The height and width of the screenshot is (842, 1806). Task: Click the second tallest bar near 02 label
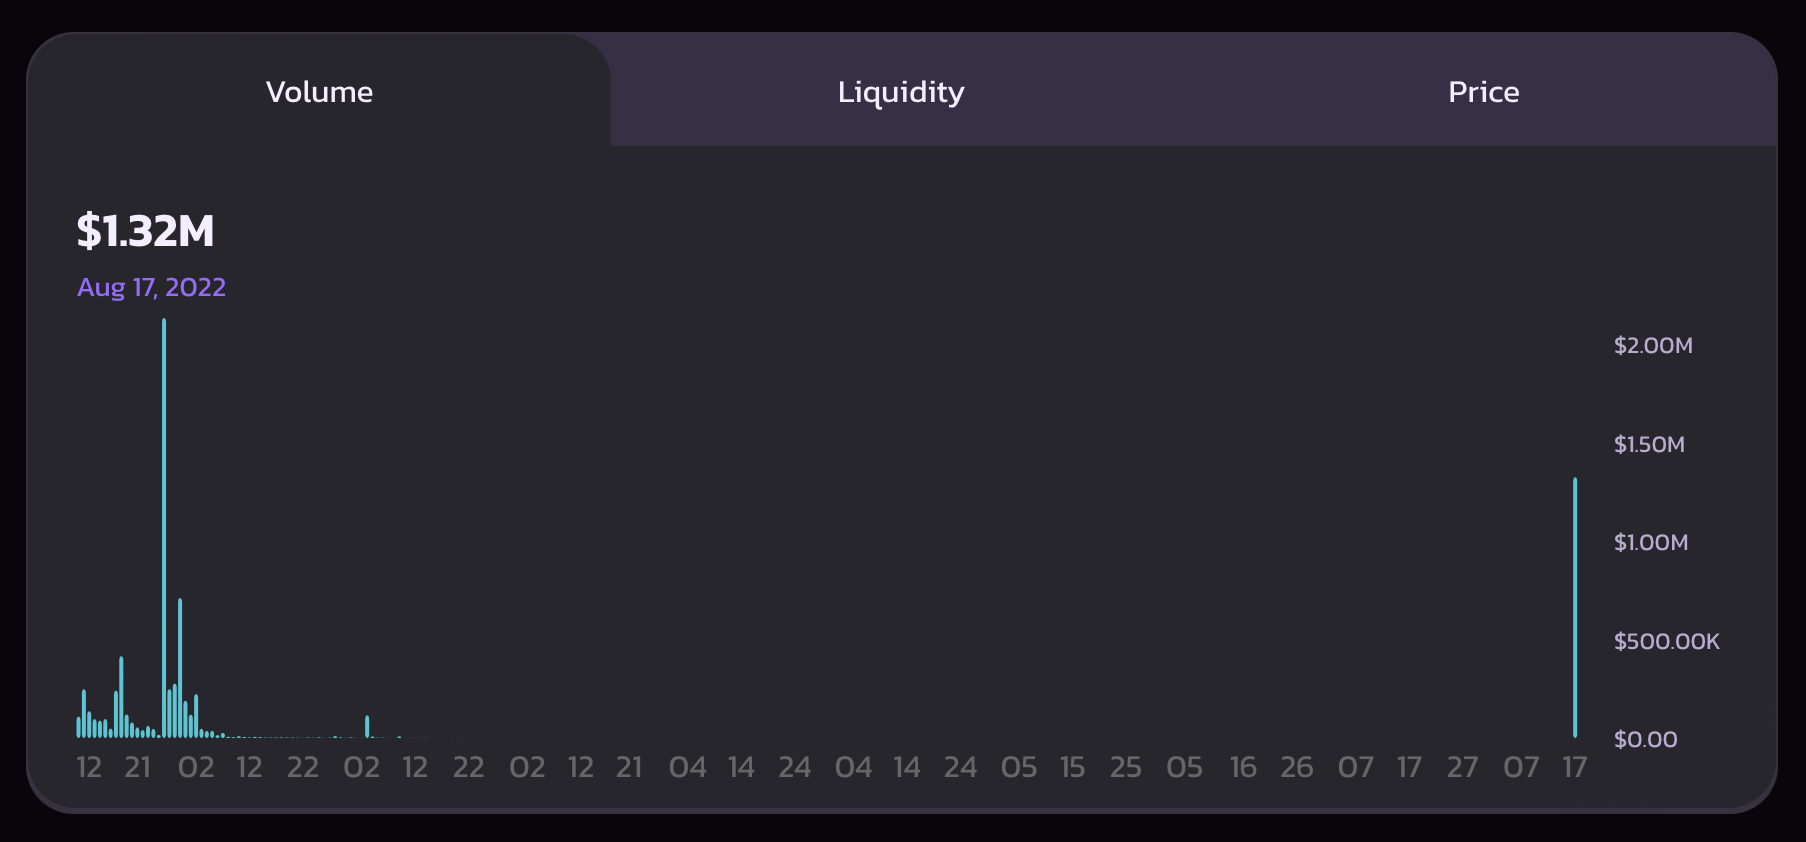(180, 668)
